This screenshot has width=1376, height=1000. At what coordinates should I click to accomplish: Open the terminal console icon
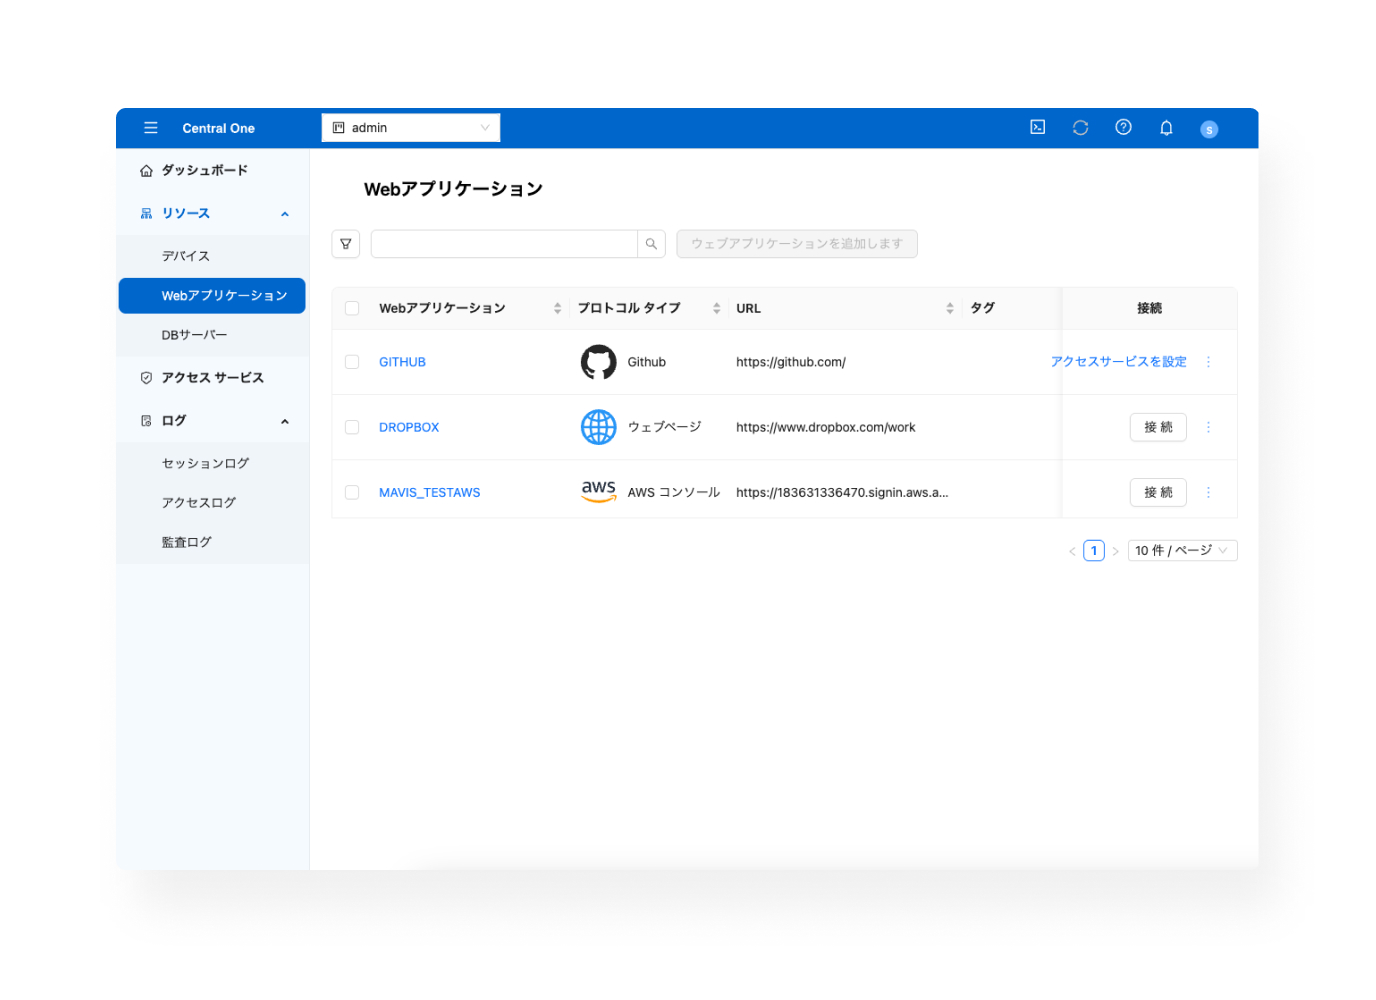(x=1038, y=127)
